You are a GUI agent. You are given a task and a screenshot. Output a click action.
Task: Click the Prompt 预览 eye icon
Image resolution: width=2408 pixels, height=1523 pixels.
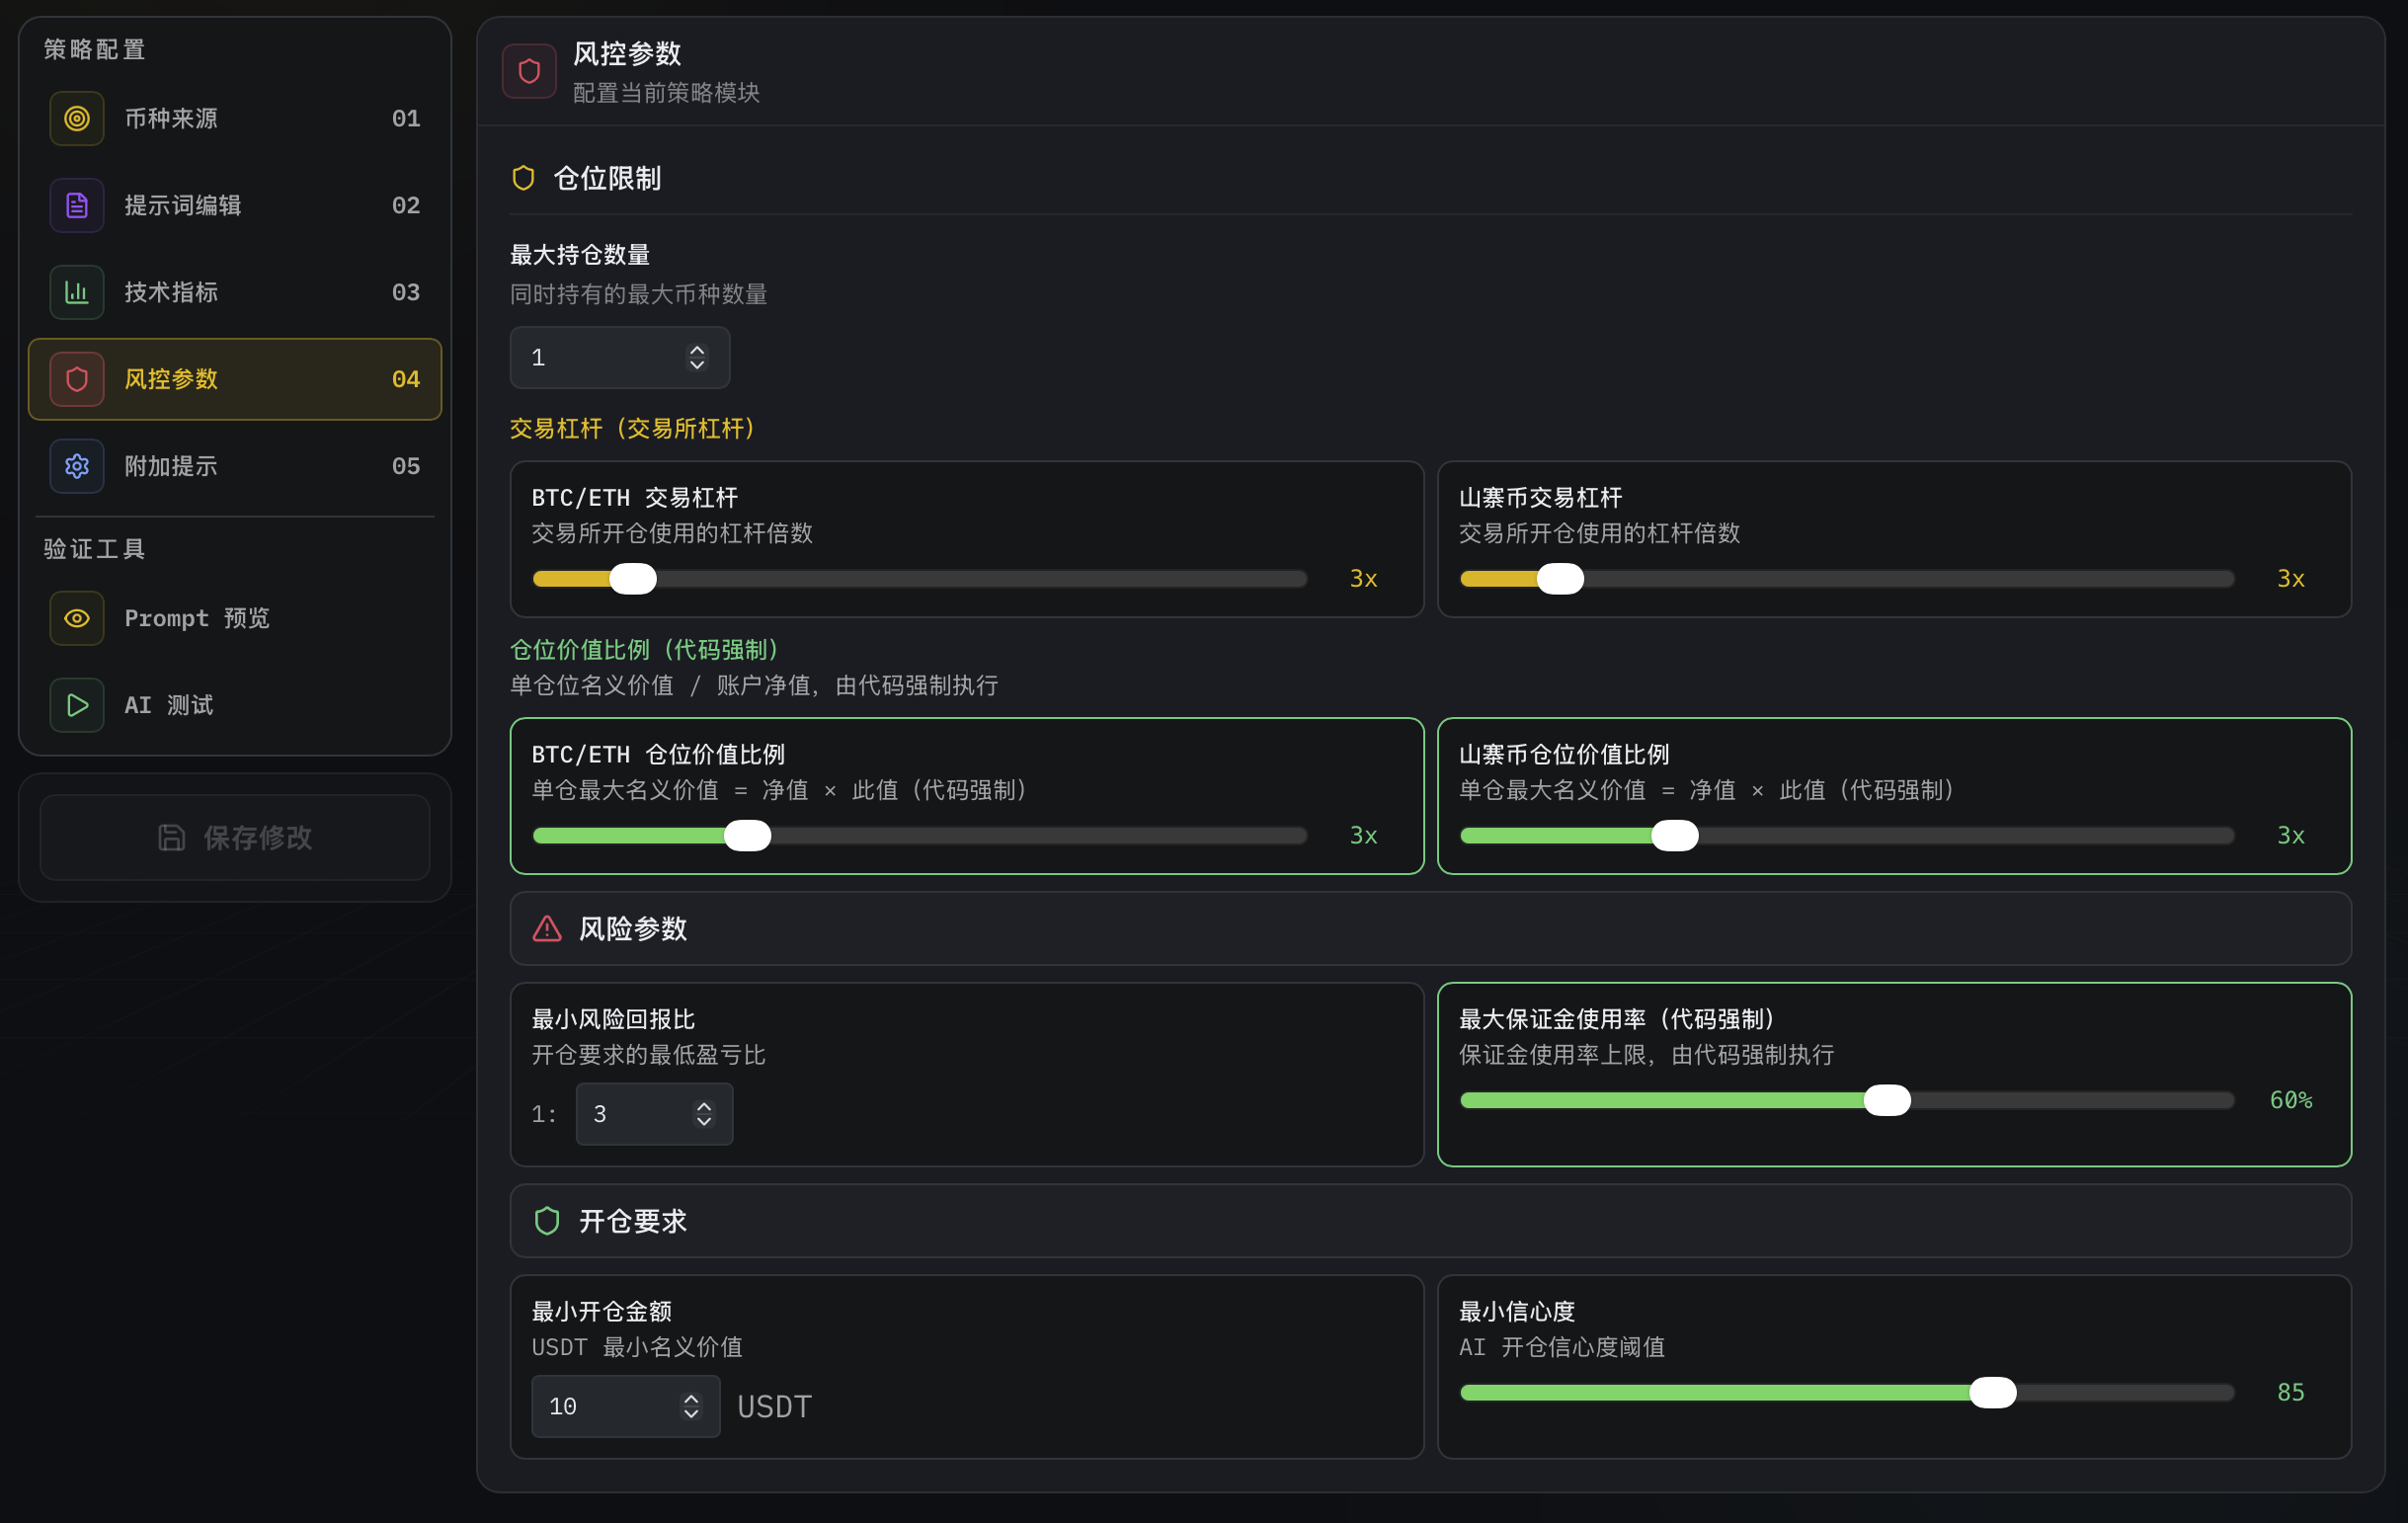pyautogui.click(x=77, y=619)
